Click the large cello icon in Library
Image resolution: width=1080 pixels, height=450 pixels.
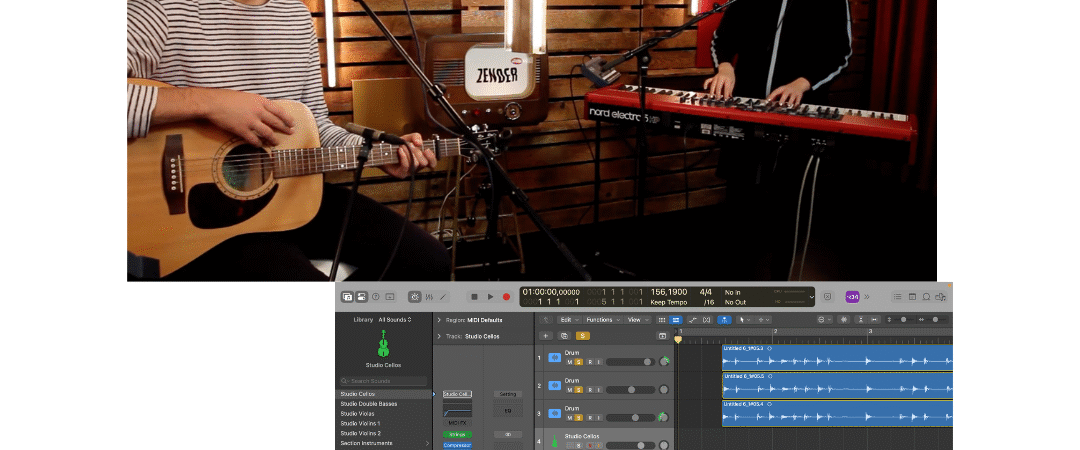[383, 343]
